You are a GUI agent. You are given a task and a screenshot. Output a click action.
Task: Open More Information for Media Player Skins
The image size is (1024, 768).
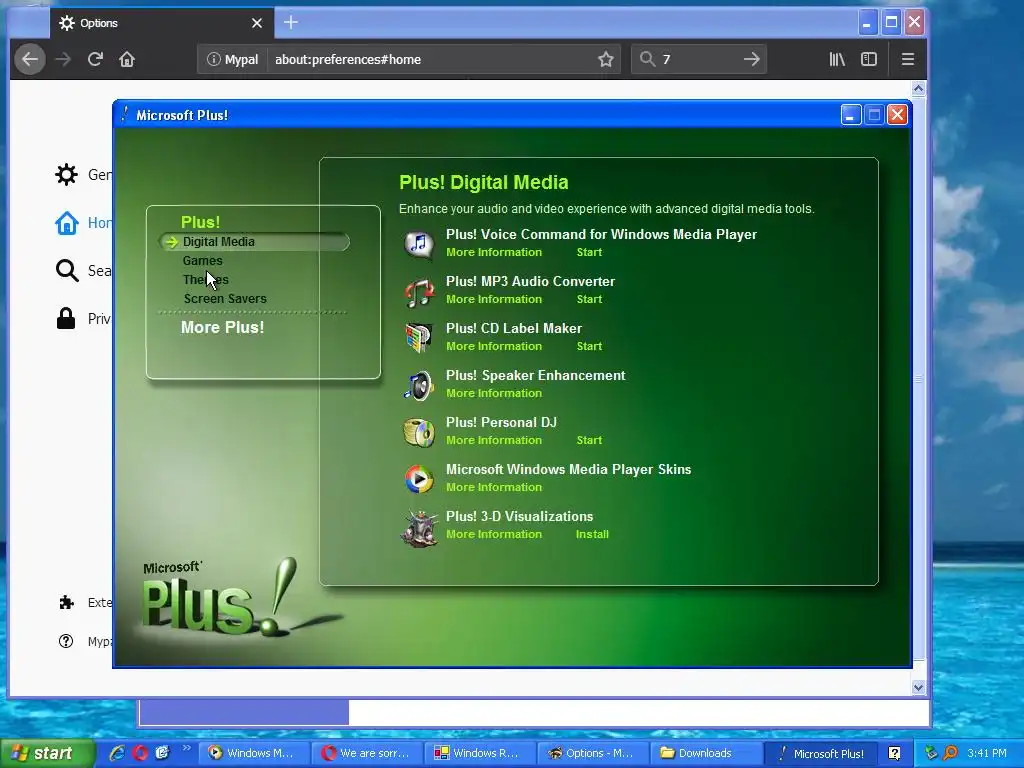[x=494, y=487]
